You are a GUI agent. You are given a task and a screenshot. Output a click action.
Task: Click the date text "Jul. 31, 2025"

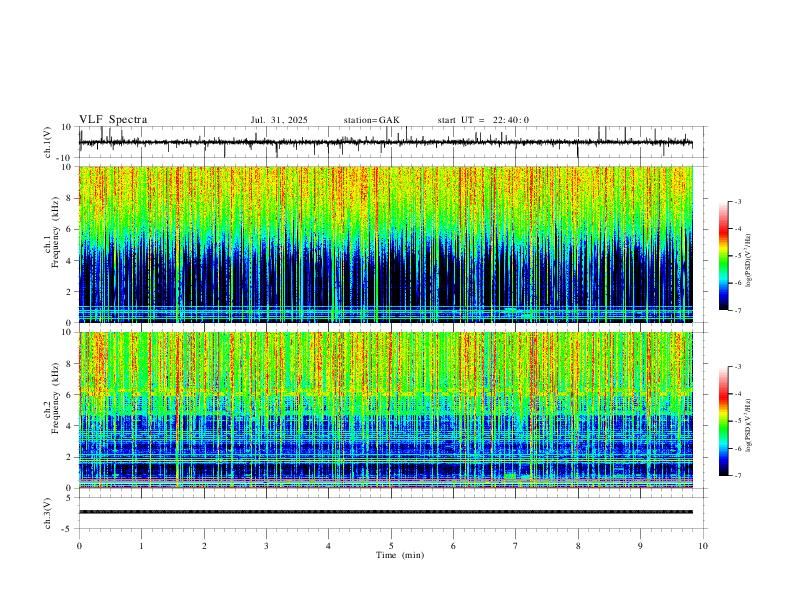click(279, 120)
